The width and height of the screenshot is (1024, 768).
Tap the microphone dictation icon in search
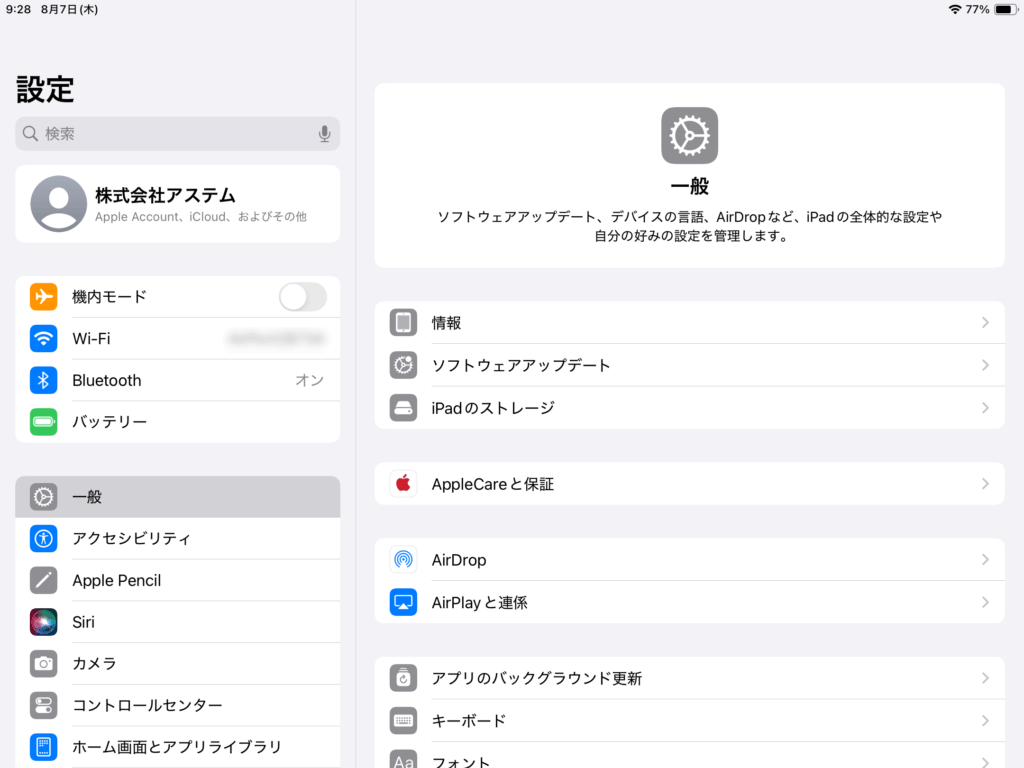[x=325, y=134]
